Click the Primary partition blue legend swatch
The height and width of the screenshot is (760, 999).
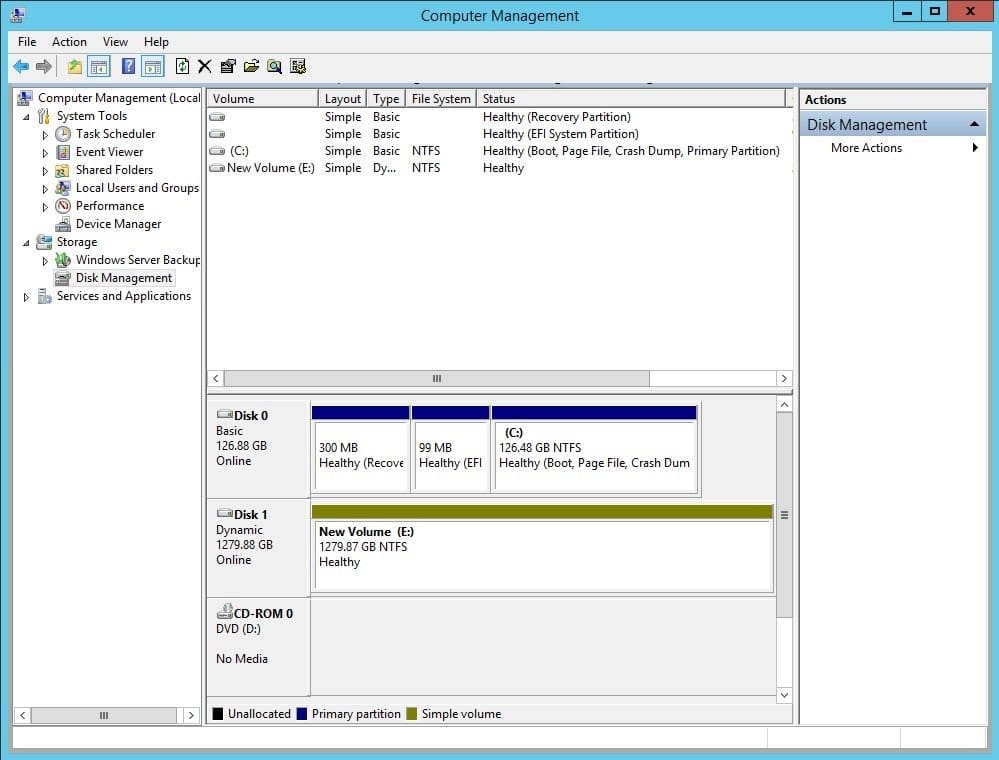tap(302, 713)
